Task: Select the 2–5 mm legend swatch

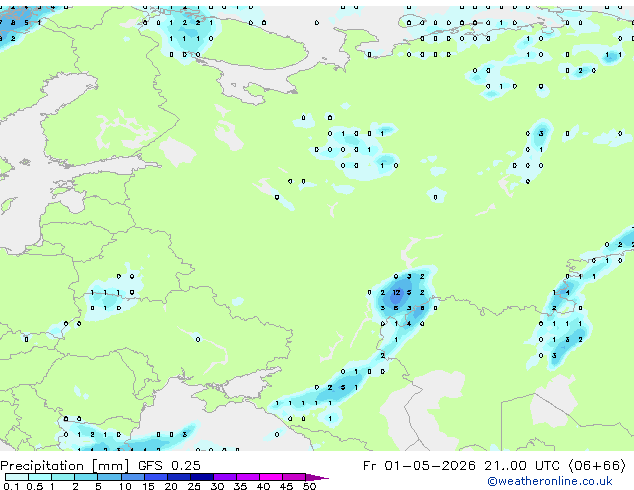Action: pos(86,477)
